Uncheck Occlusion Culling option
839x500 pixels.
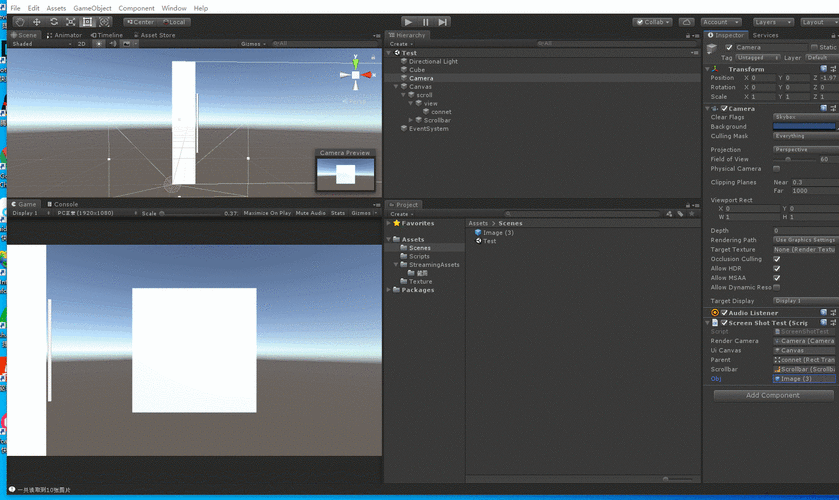776,259
